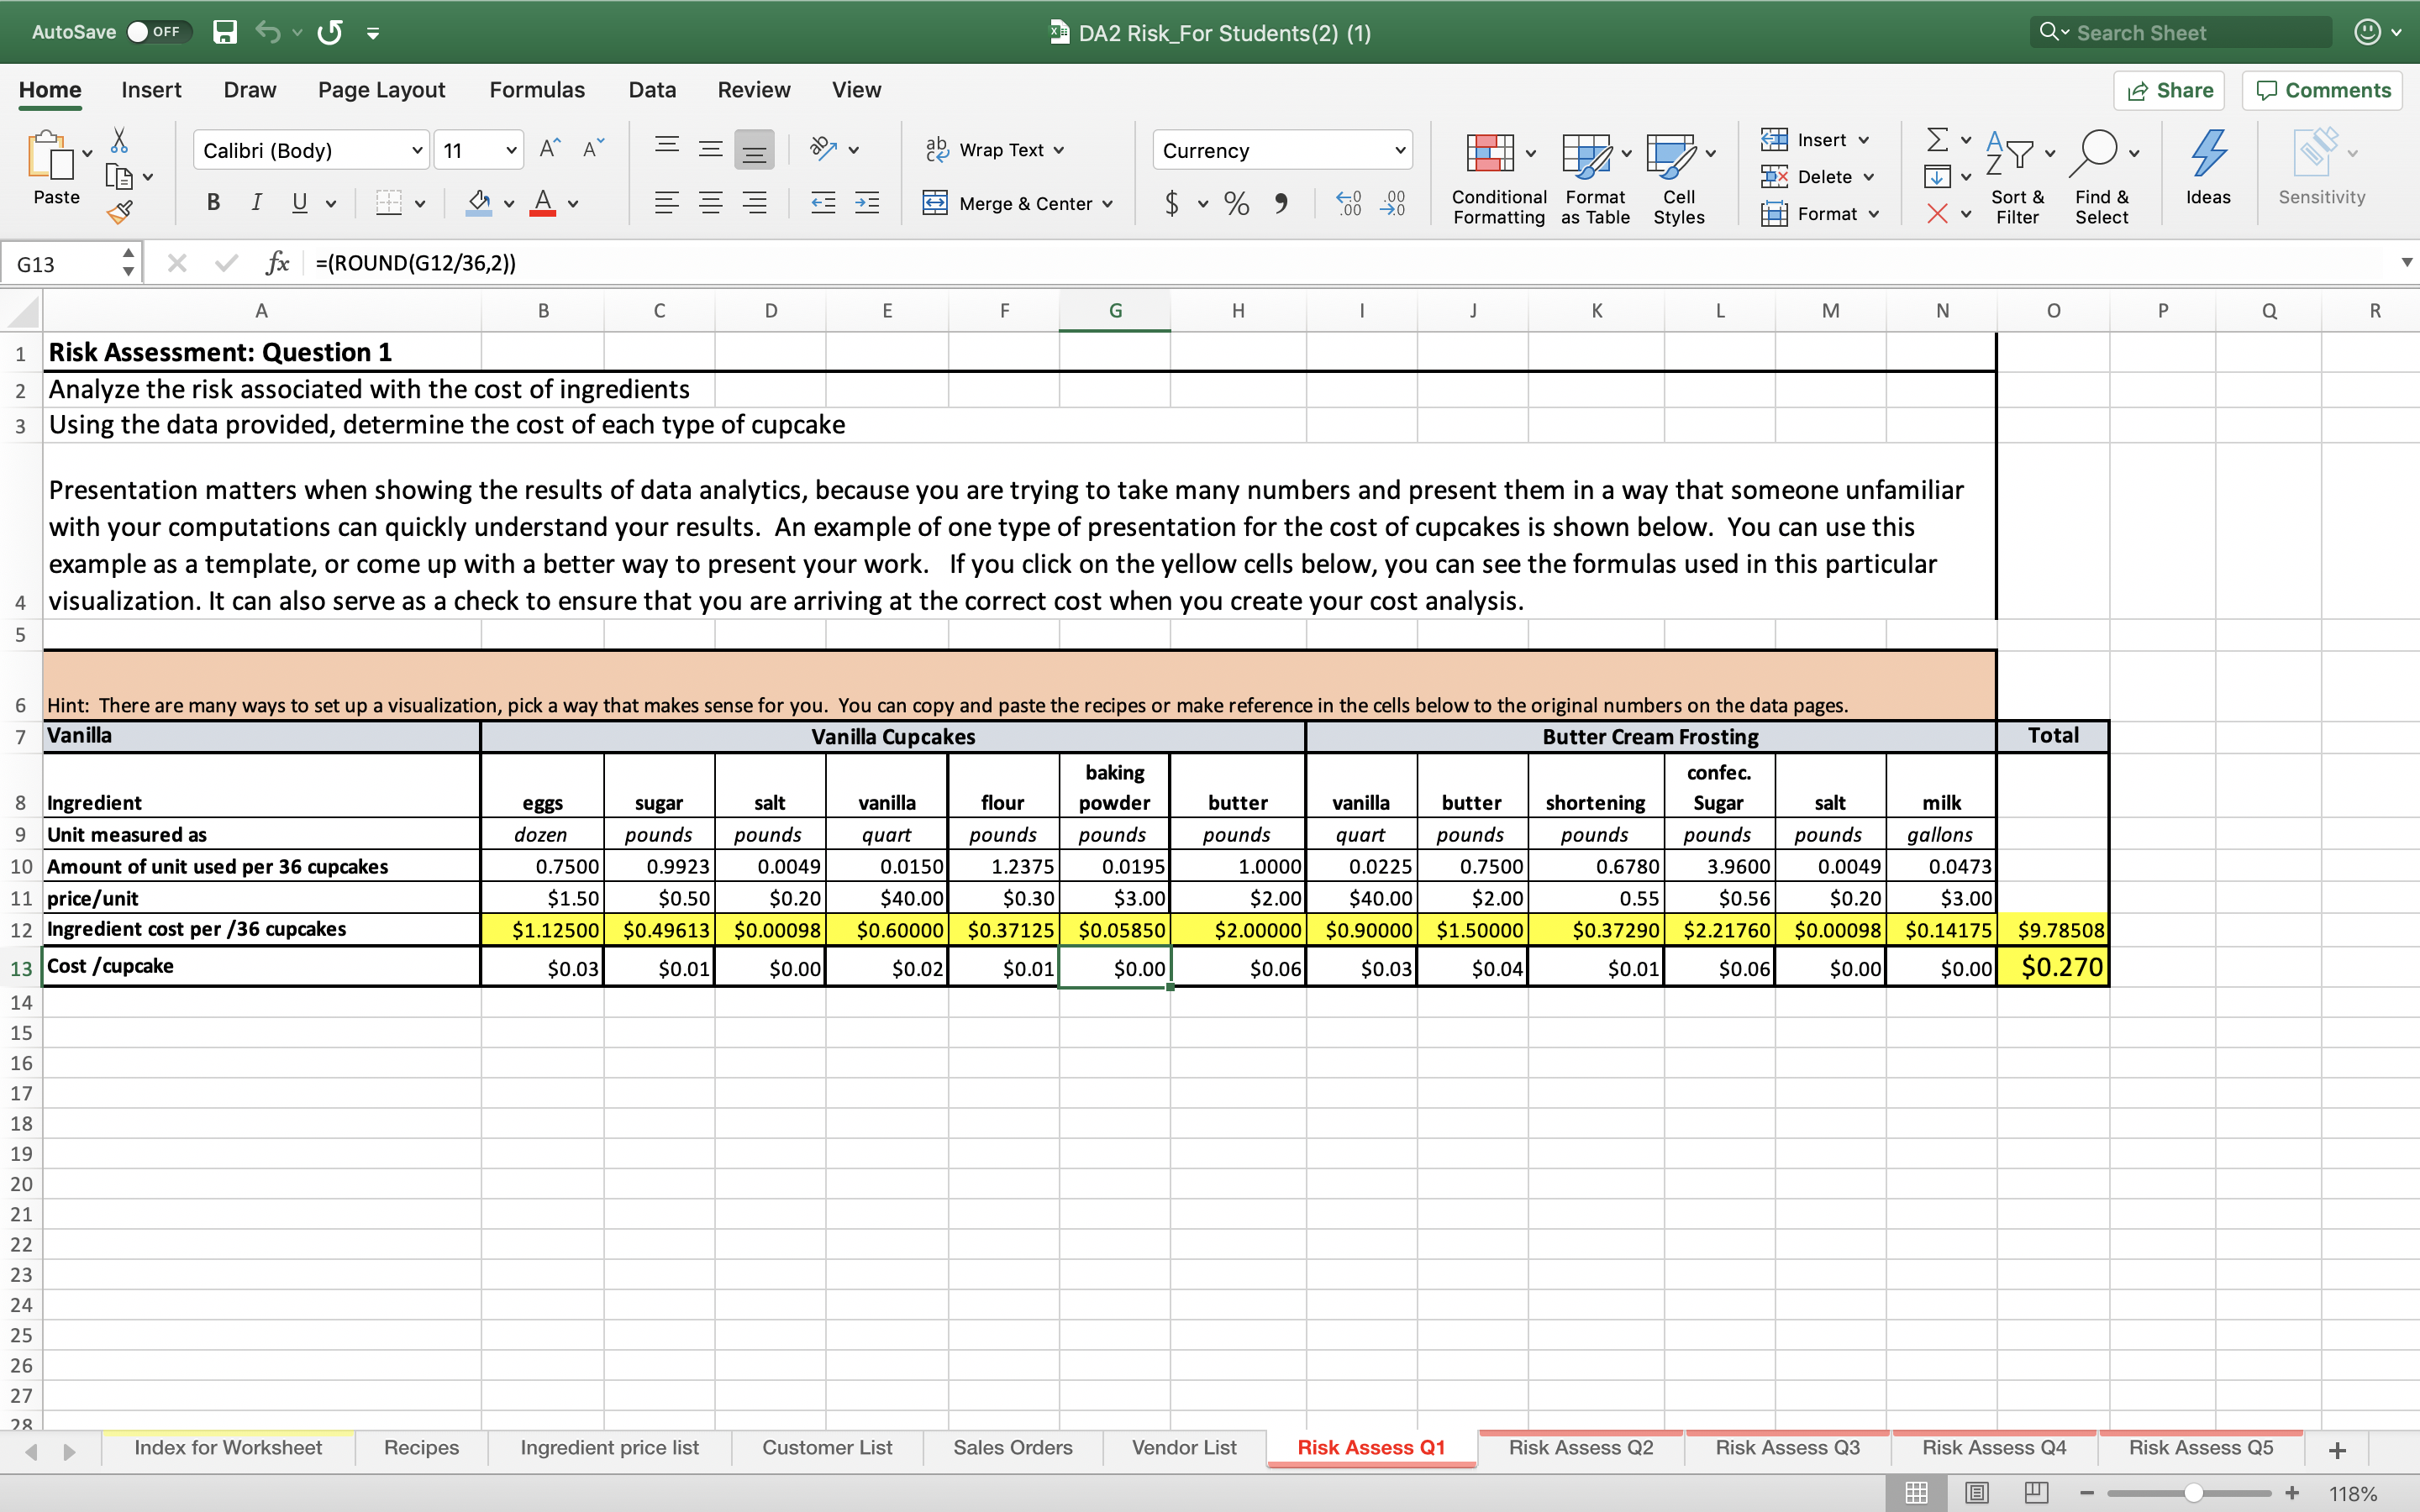Toggle bold formatting
The height and width of the screenshot is (1512, 2420).
tap(213, 203)
